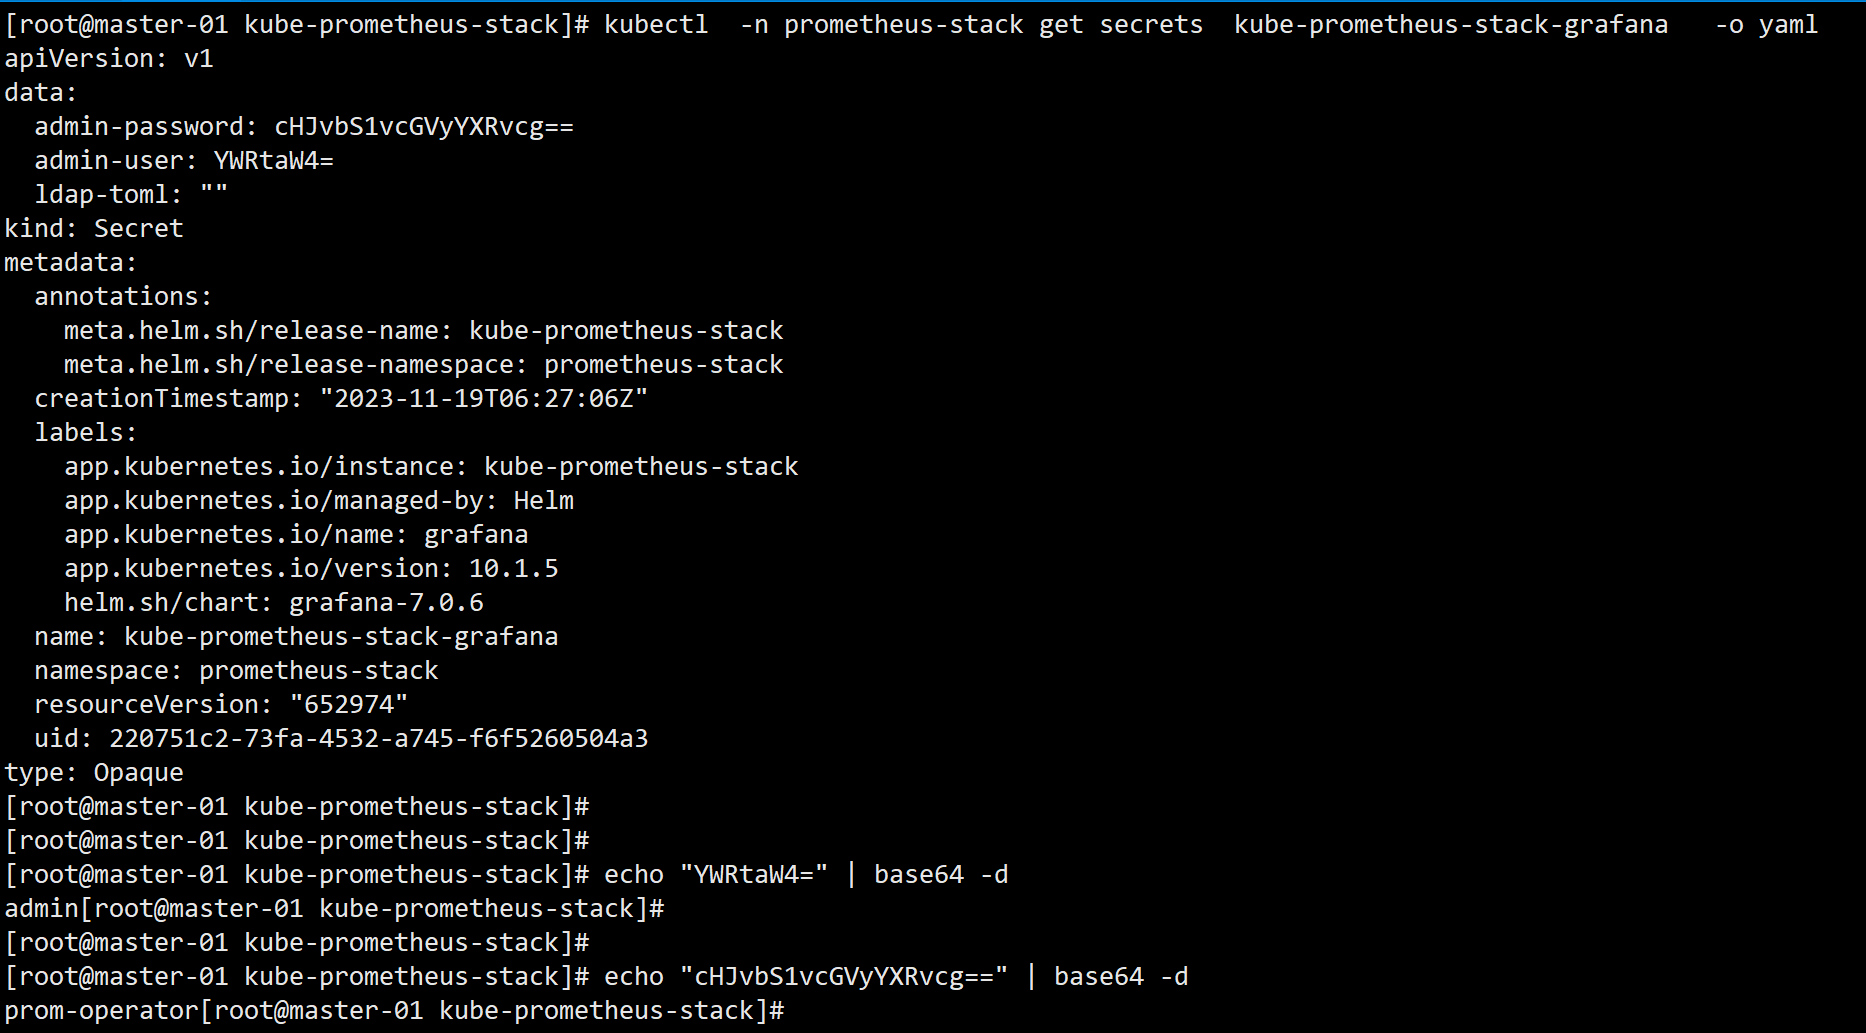
Task: Click the managed-by Helm label line
Action: click(x=319, y=501)
